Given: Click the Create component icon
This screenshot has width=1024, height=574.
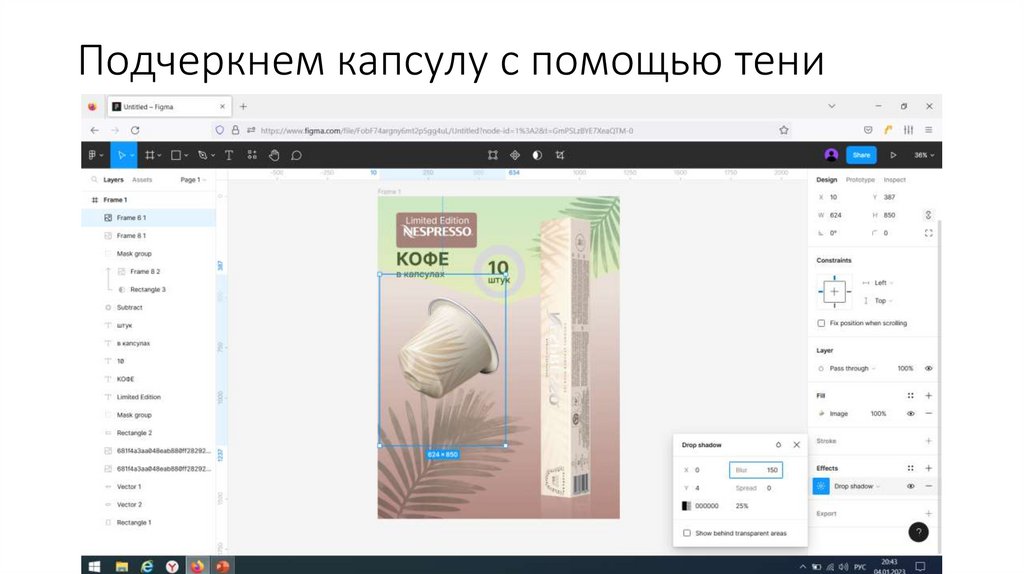Looking at the screenshot, I should pos(515,155).
